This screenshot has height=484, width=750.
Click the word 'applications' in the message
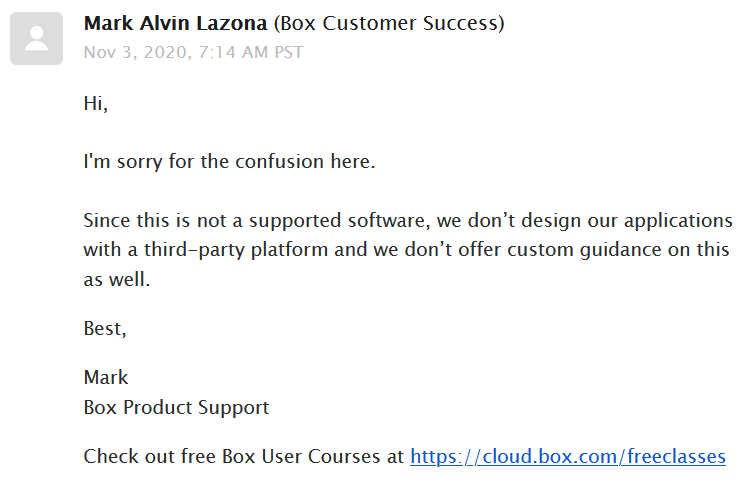click(678, 221)
